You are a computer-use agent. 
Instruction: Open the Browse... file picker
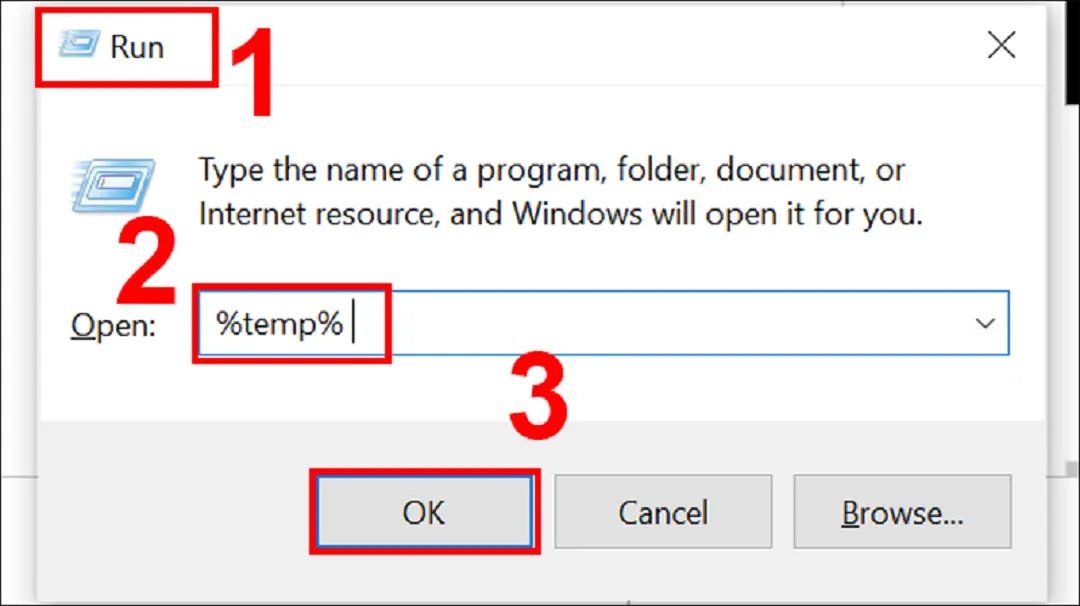[x=903, y=512]
